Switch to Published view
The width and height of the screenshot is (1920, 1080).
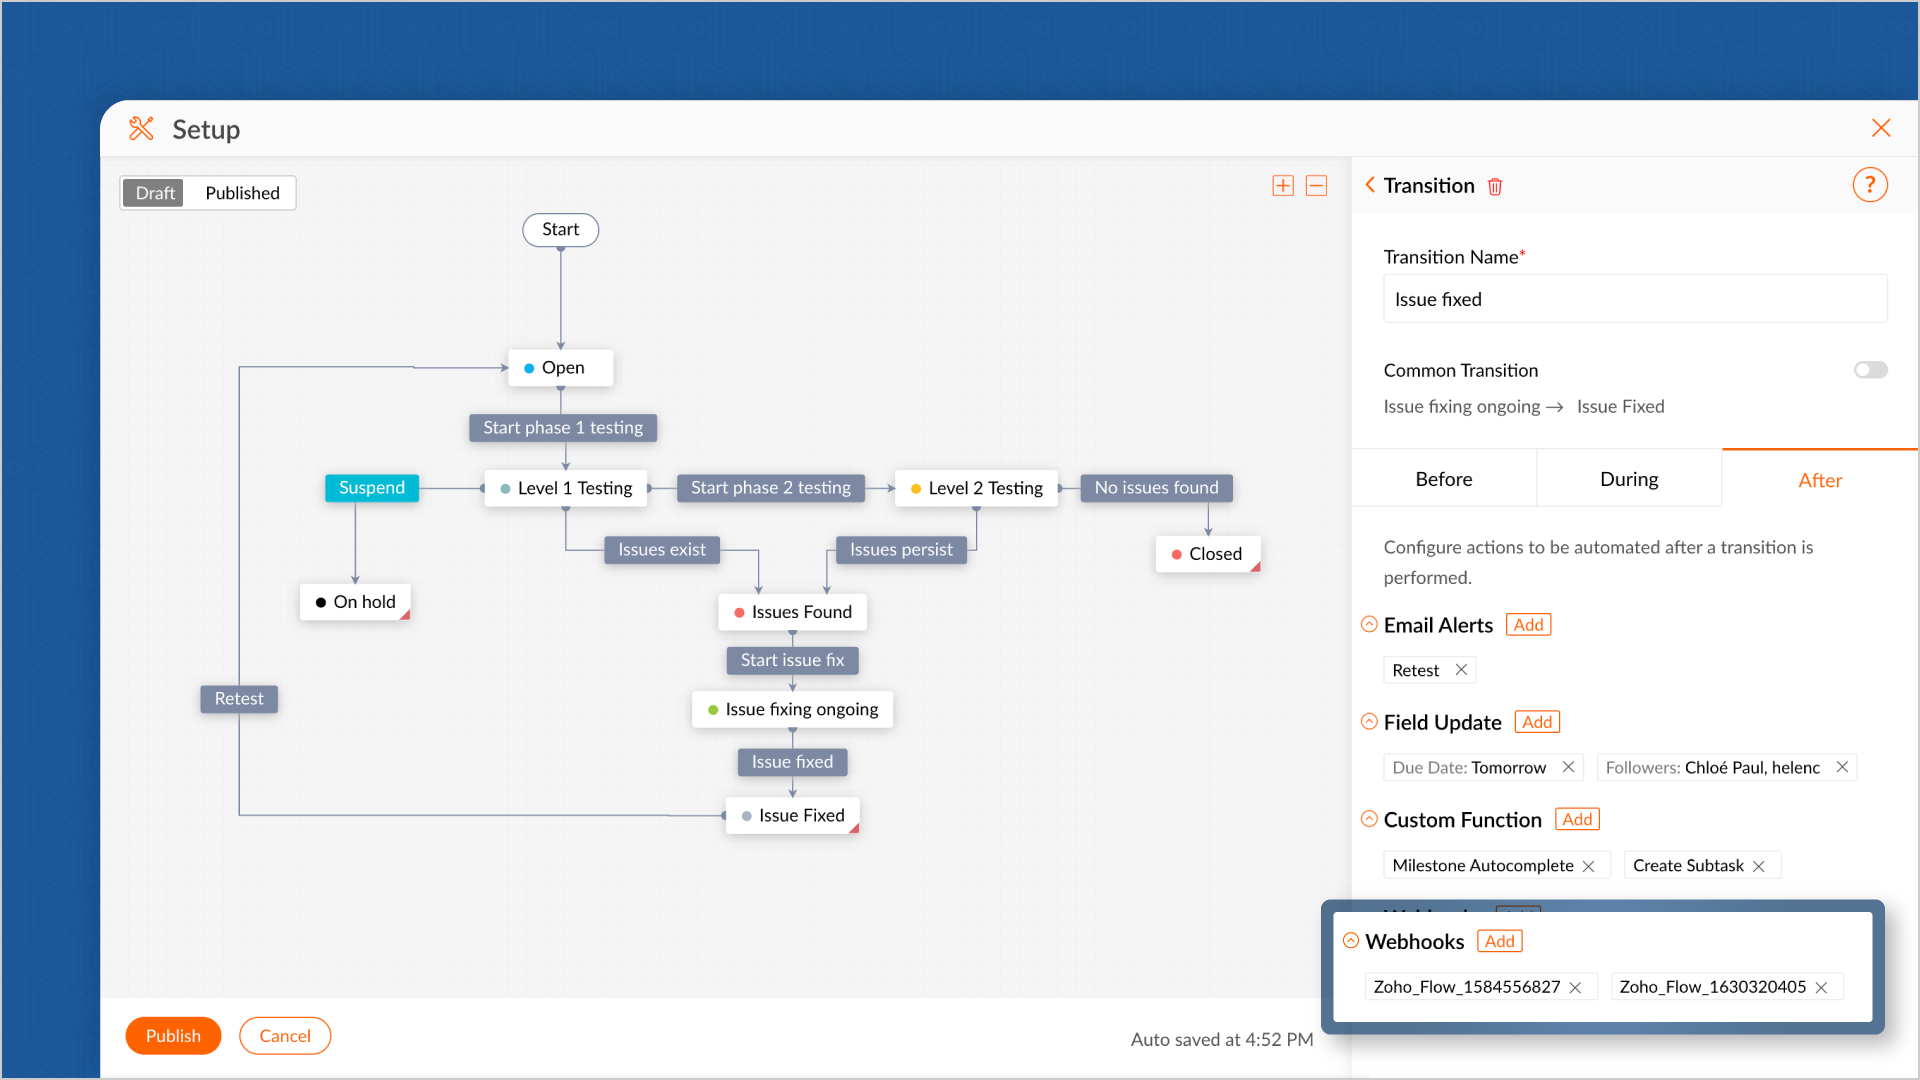[242, 193]
